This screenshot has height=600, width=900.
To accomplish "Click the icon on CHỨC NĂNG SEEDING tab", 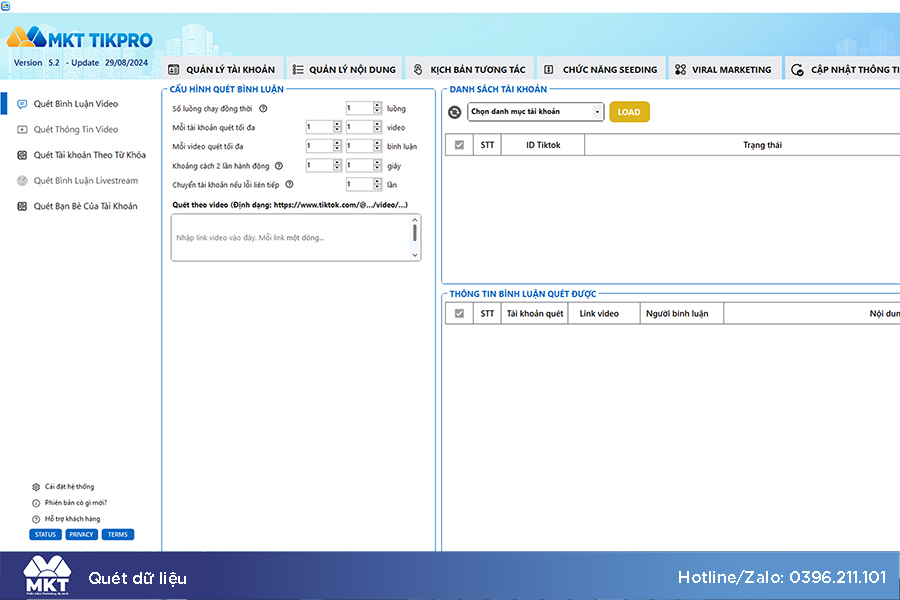I will tap(549, 69).
